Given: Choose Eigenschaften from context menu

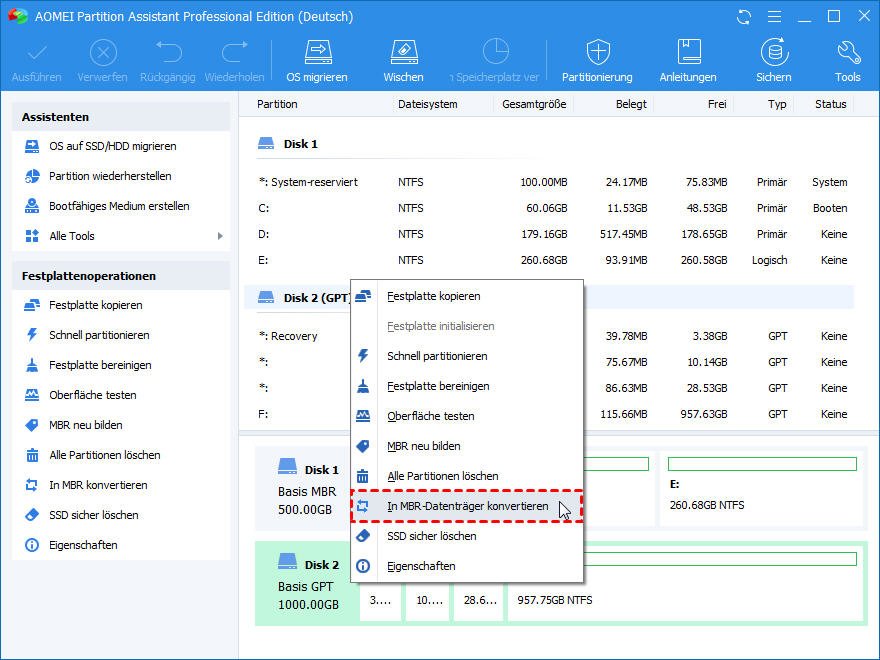Looking at the screenshot, I should tap(467, 566).
